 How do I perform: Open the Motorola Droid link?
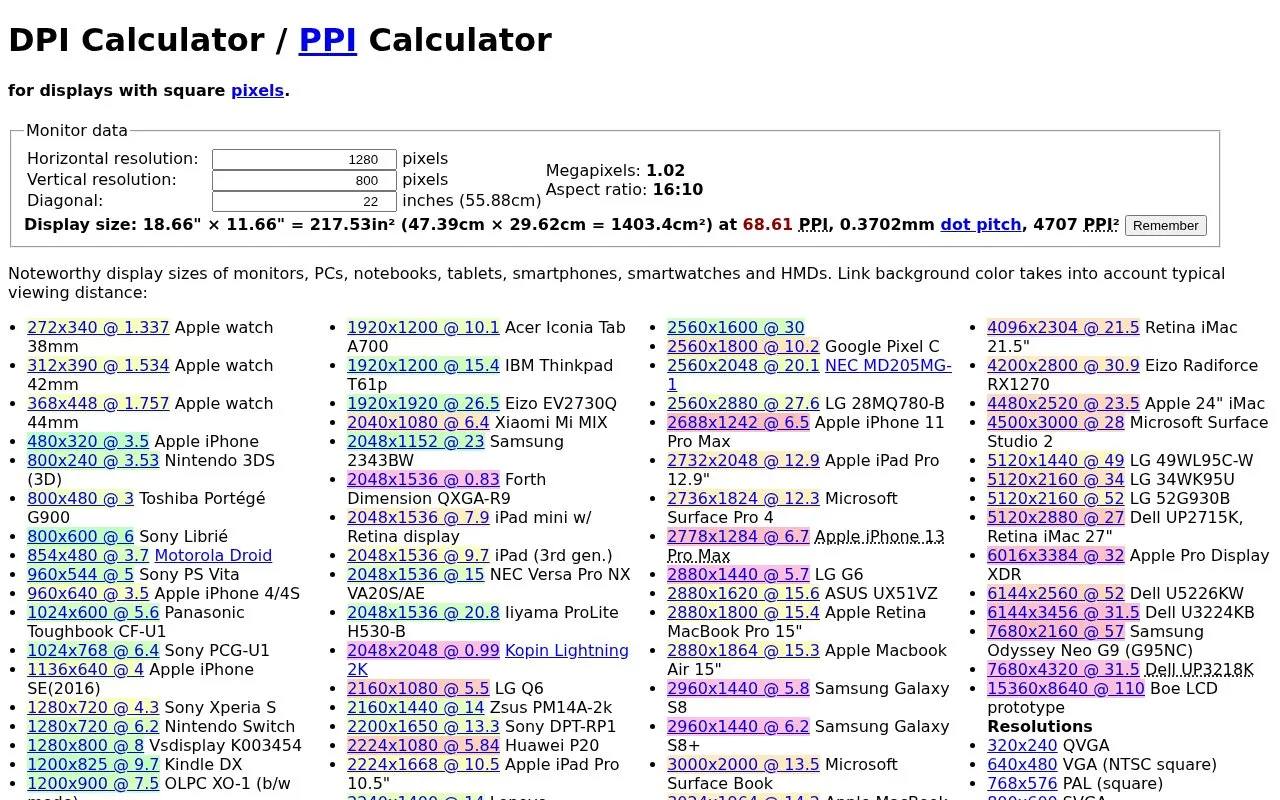(x=213, y=555)
